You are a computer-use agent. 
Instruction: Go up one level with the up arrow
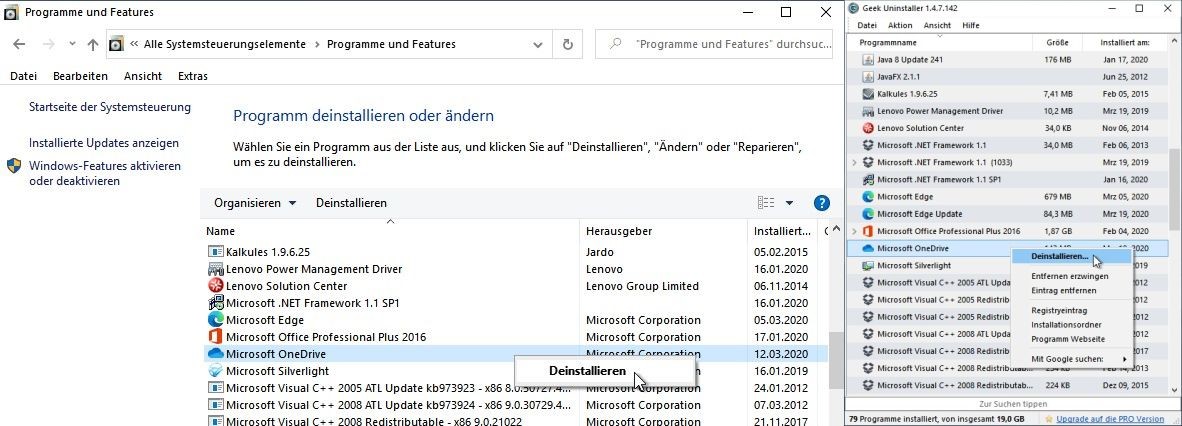[93, 44]
